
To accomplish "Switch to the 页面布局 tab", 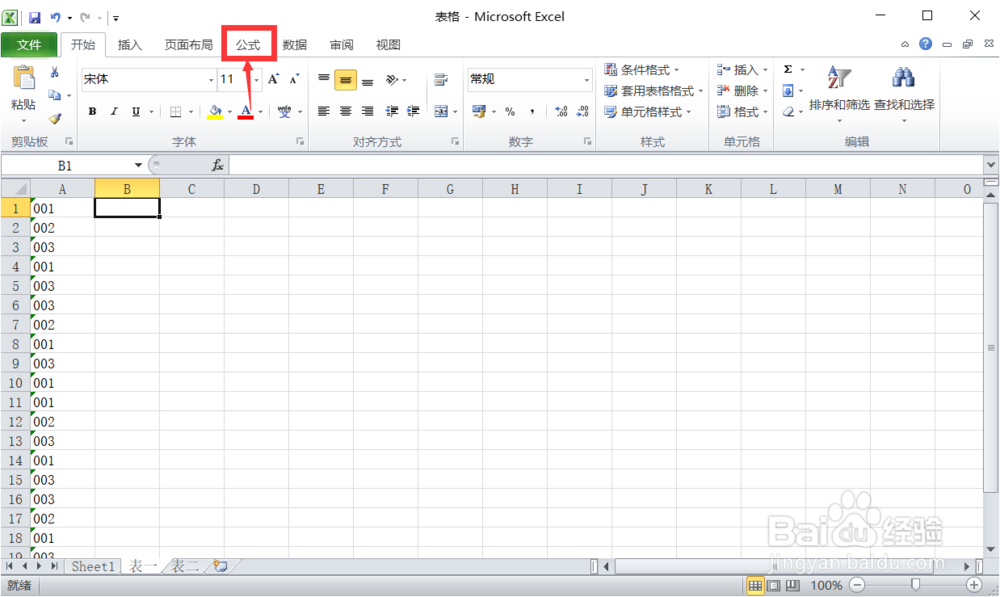I will (188, 45).
